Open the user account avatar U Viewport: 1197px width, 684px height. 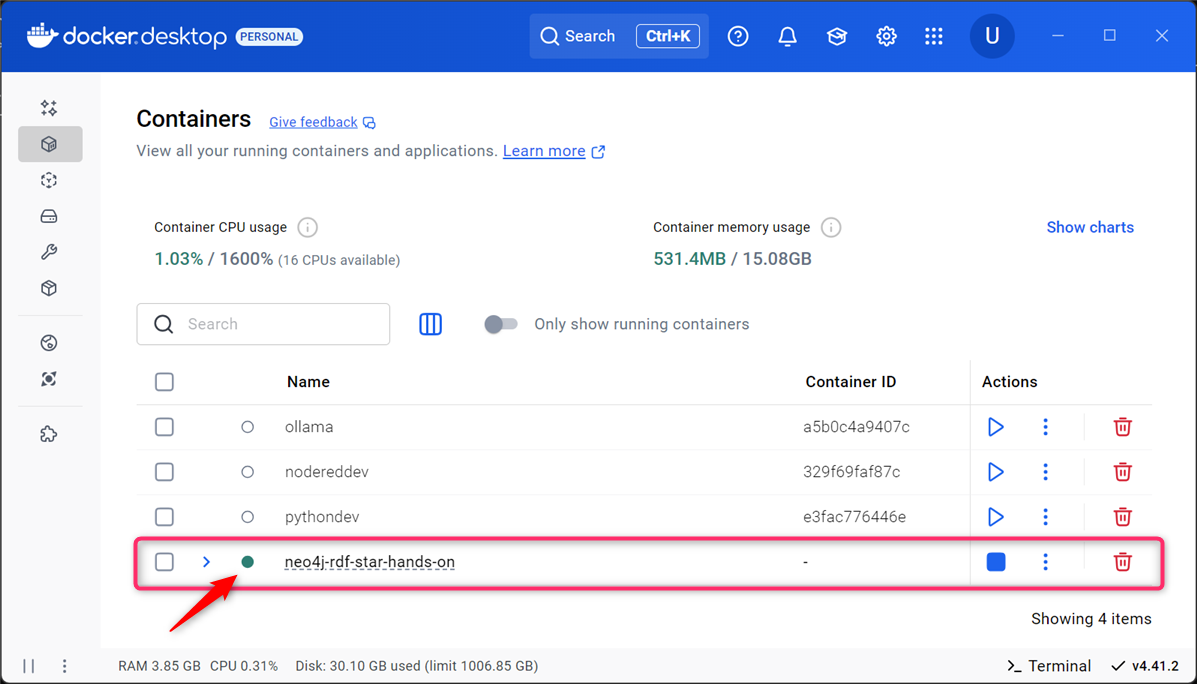click(x=992, y=36)
